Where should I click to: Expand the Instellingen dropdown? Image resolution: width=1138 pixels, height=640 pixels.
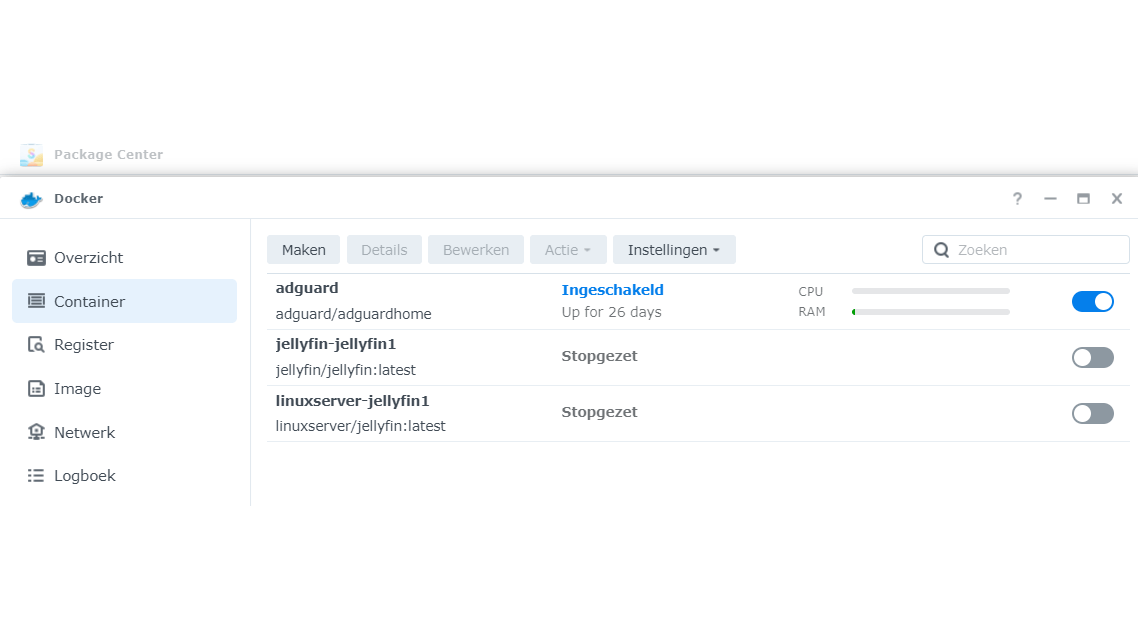(674, 250)
